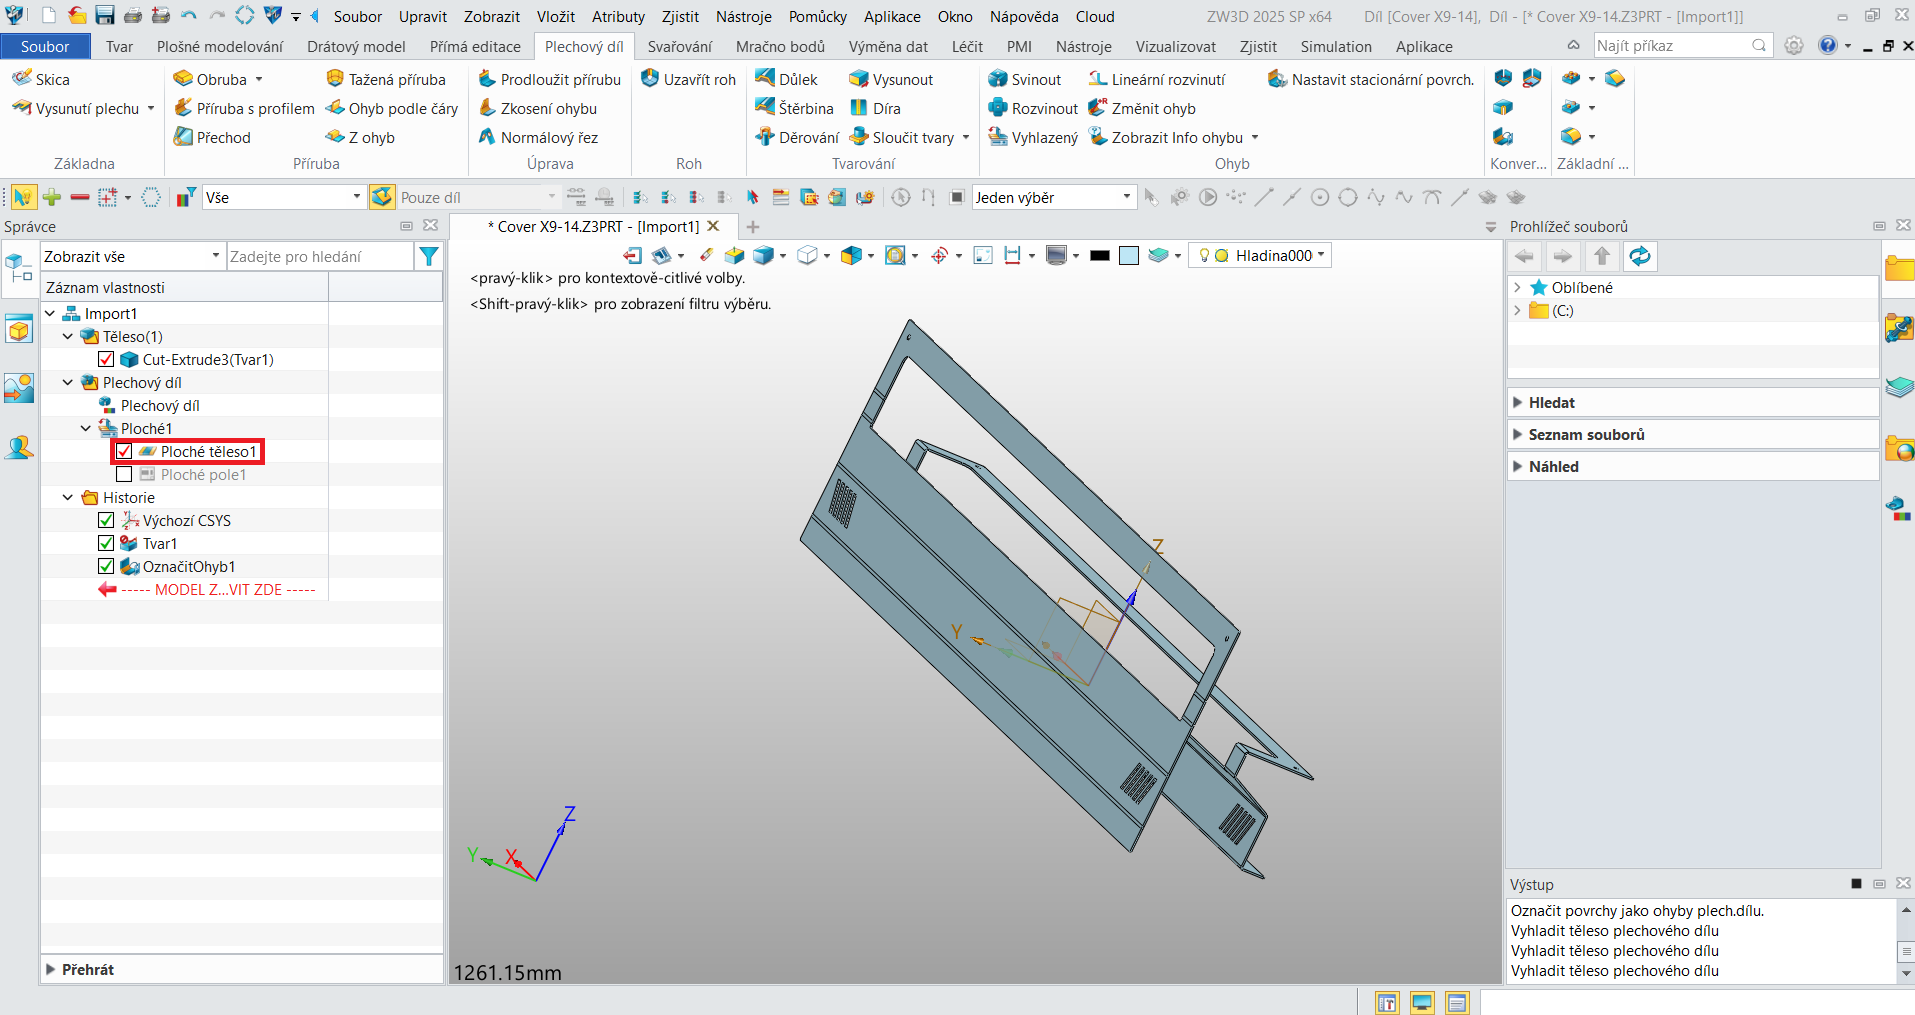Open the Díra hole tool
The image size is (1915, 1015).
(x=875, y=108)
